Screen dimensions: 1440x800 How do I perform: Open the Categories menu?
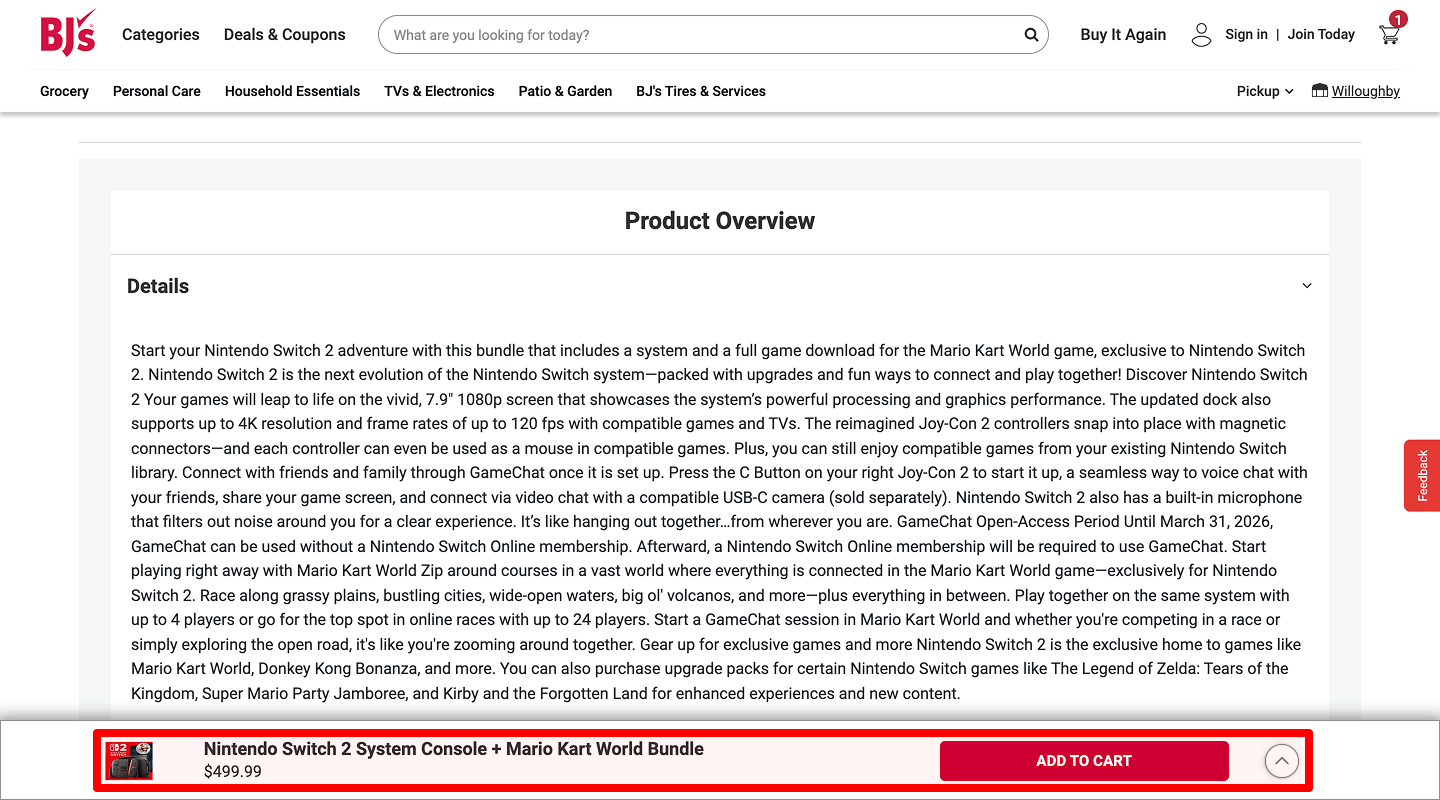[x=160, y=34]
